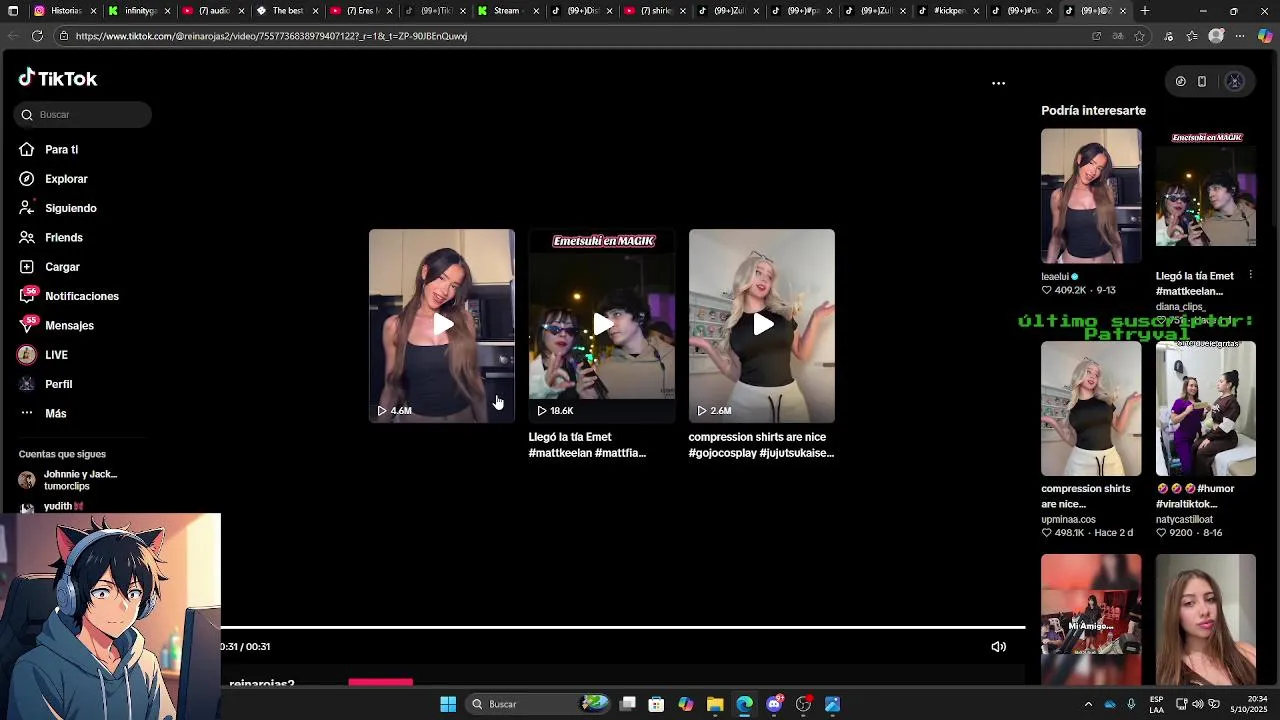The image size is (1280, 720).
Task: Open a new browser tab
Action: coord(1145,11)
